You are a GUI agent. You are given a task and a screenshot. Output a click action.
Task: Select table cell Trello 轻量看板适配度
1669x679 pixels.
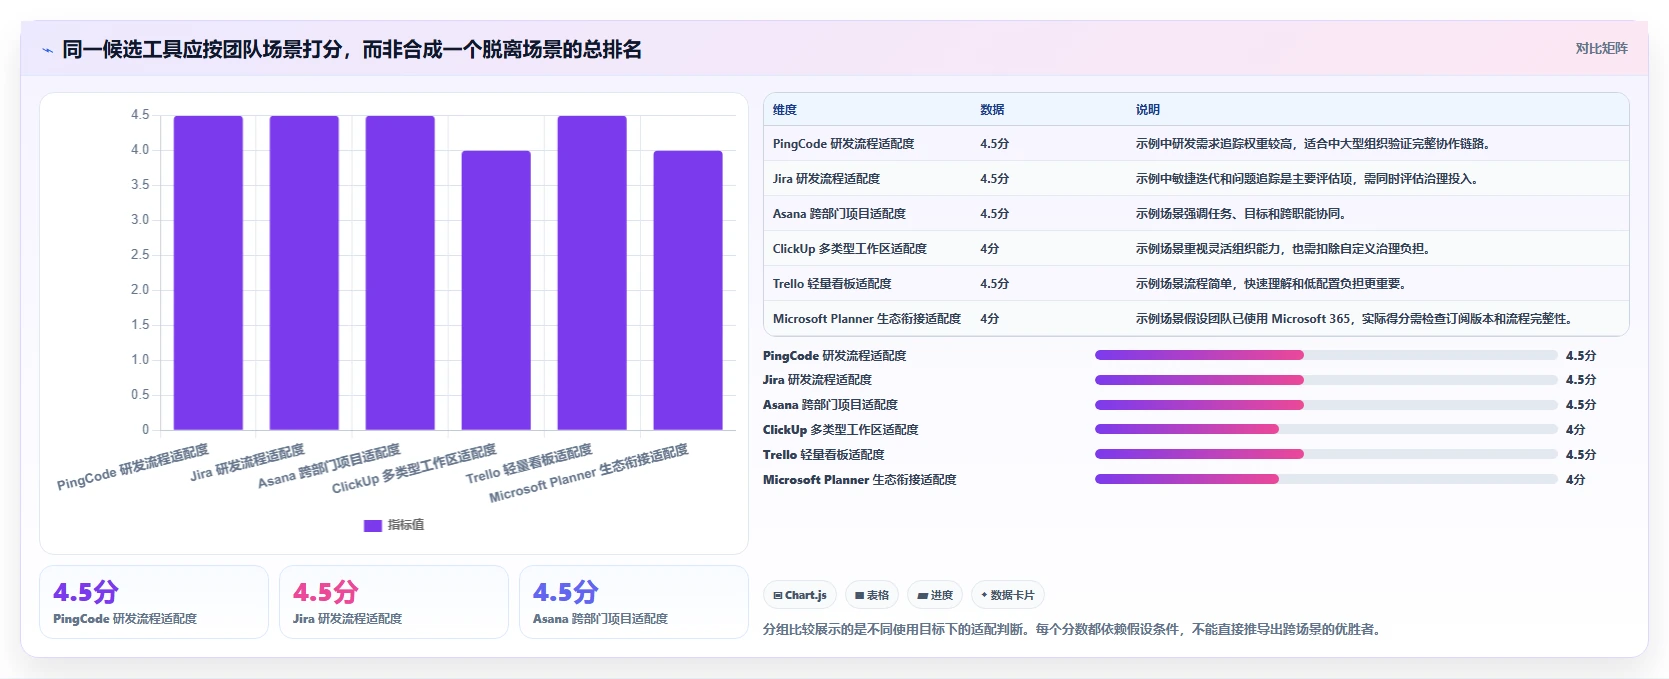pos(832,284)
